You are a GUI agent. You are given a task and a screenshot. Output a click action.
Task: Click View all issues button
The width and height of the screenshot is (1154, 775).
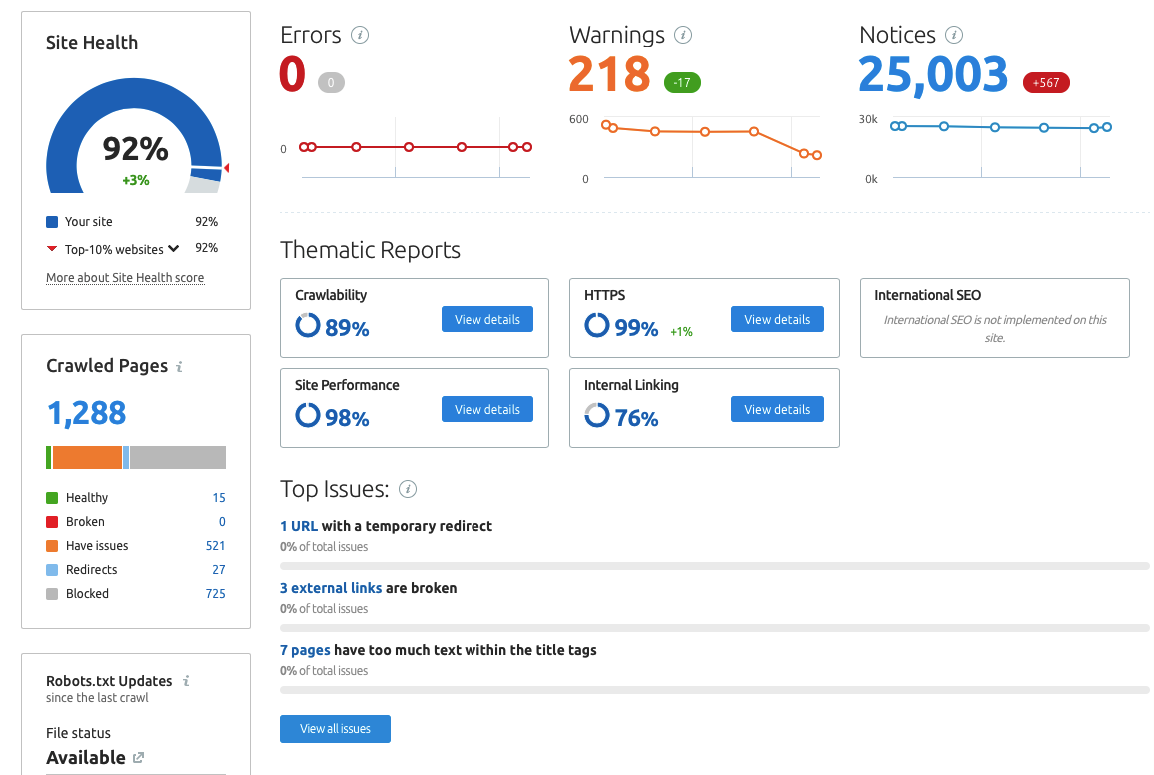pos(335,728)
